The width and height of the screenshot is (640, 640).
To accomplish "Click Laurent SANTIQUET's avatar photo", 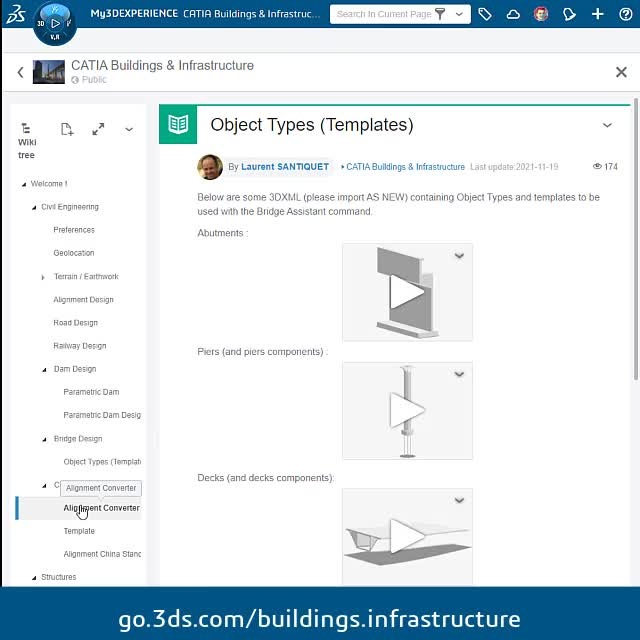I will tap(210, 167).
